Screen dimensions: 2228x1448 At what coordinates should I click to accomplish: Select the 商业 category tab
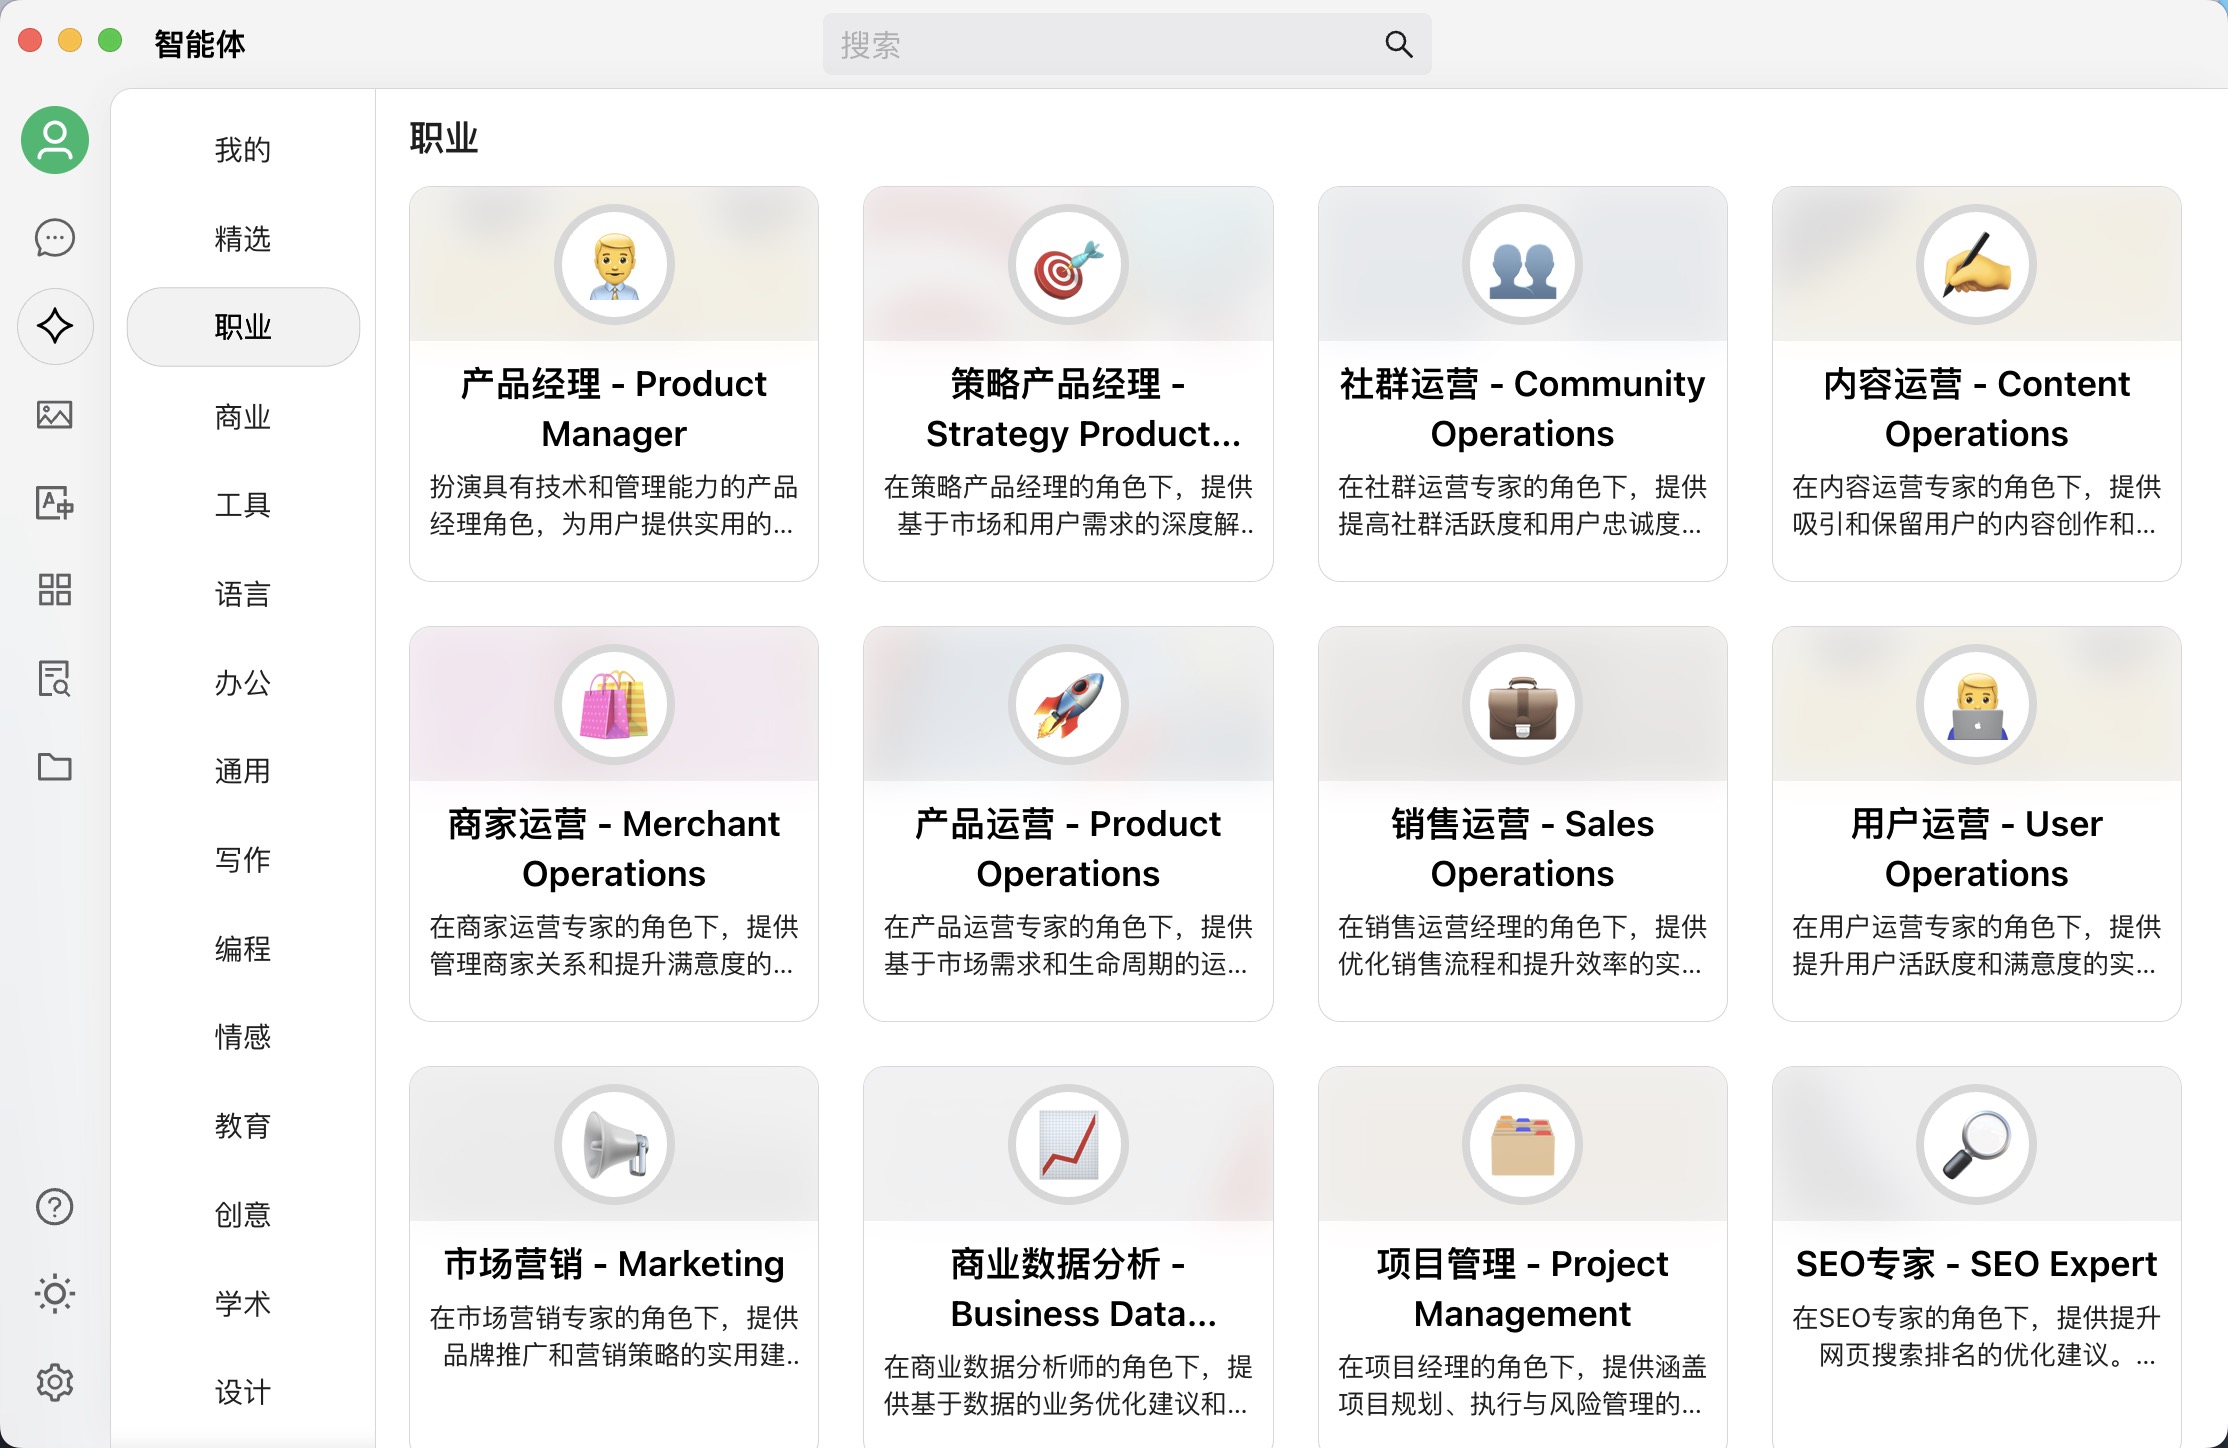243,416
